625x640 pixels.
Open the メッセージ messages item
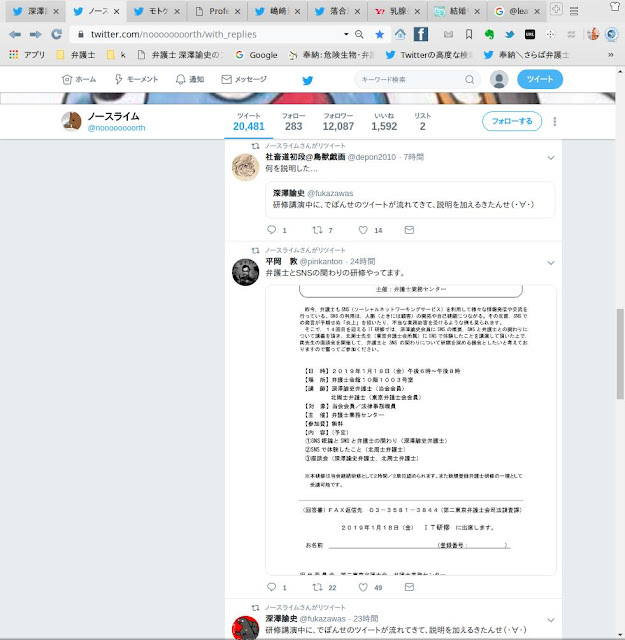244,79
